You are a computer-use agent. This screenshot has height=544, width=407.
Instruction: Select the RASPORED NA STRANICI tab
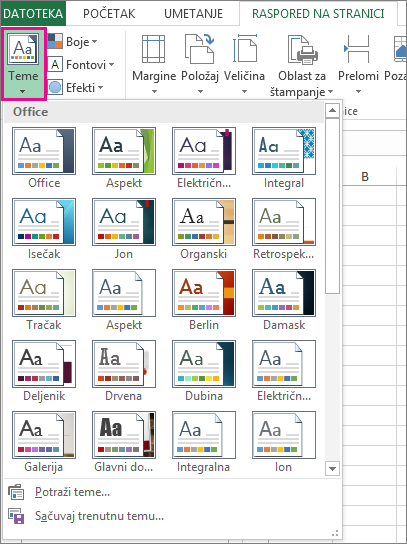[x=318, y=13]
